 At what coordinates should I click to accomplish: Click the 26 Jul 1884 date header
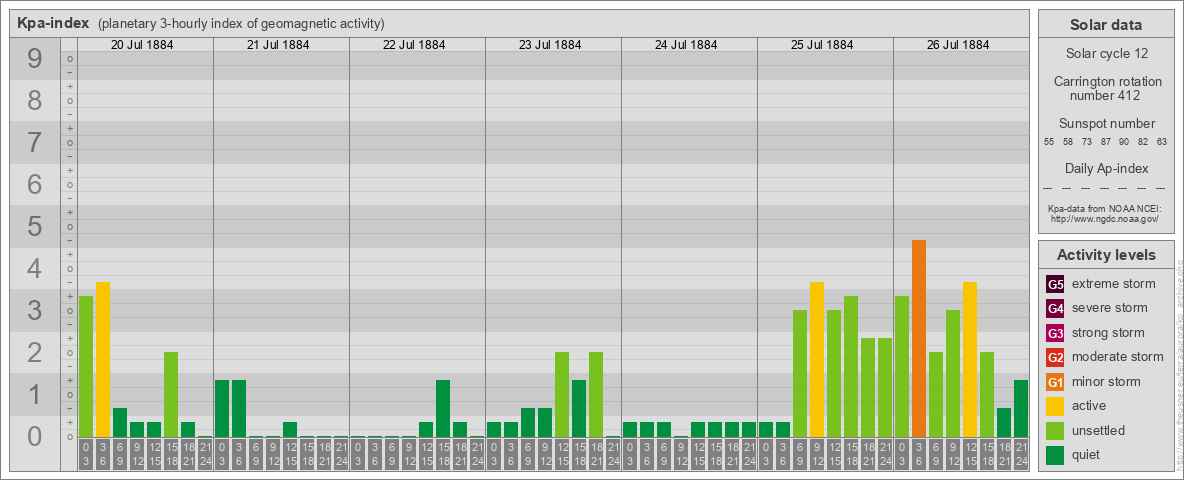tap(957, 45)
